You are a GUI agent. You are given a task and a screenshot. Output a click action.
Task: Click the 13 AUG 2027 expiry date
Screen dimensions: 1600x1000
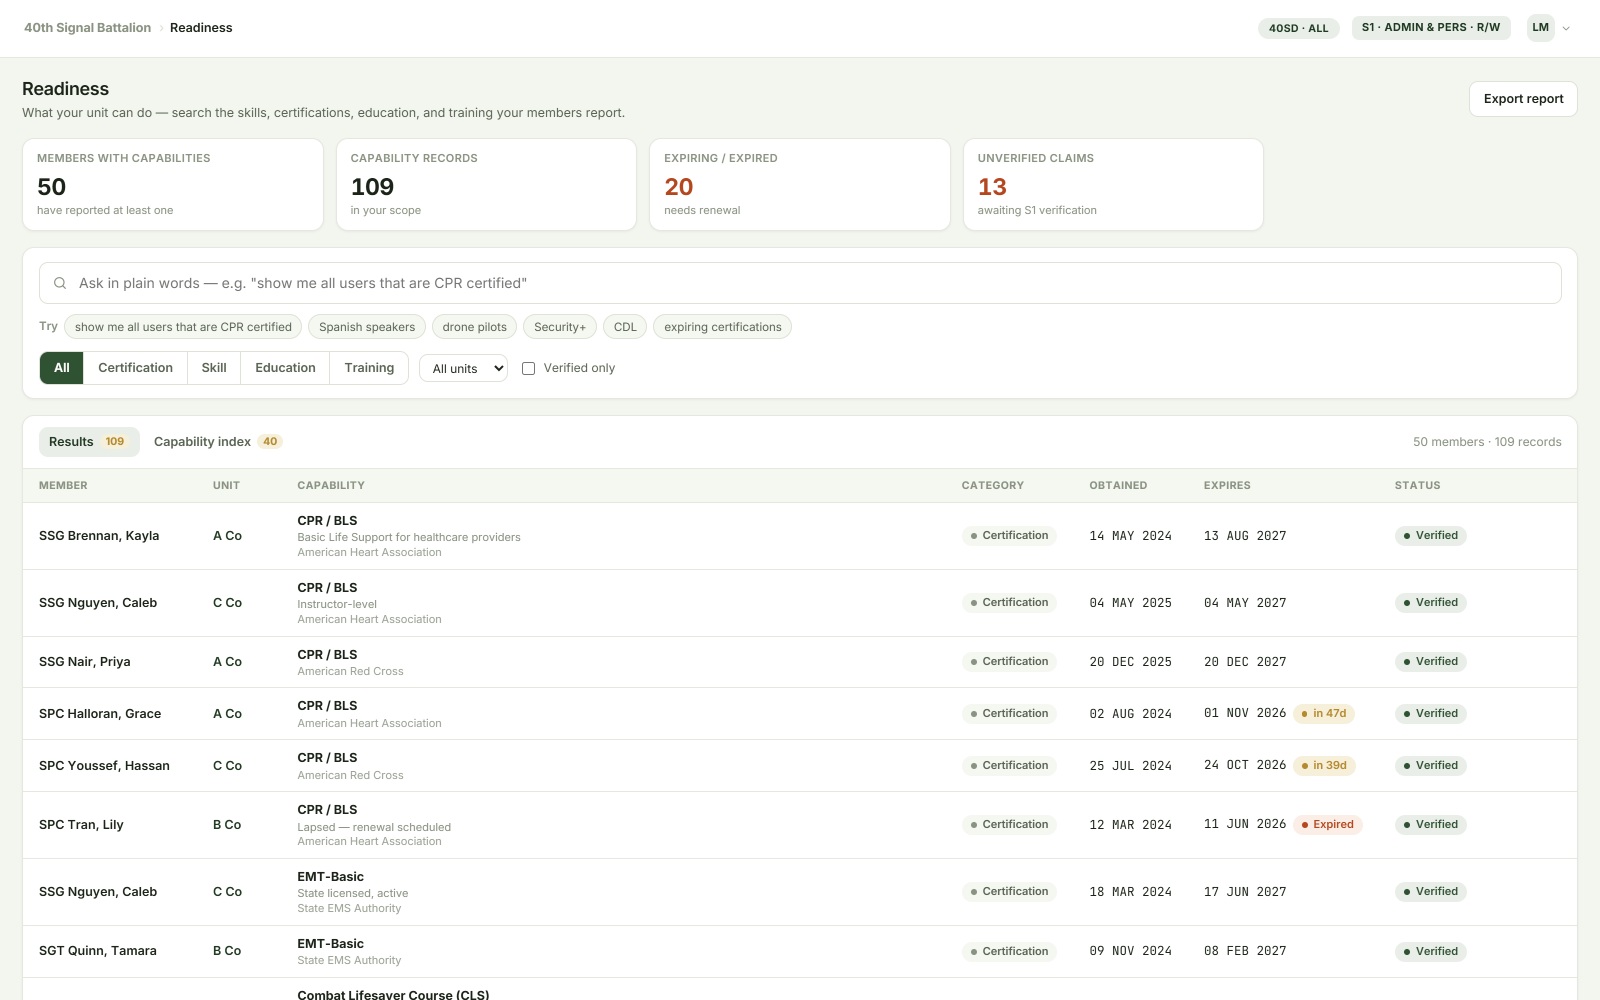click(1245, 536)
